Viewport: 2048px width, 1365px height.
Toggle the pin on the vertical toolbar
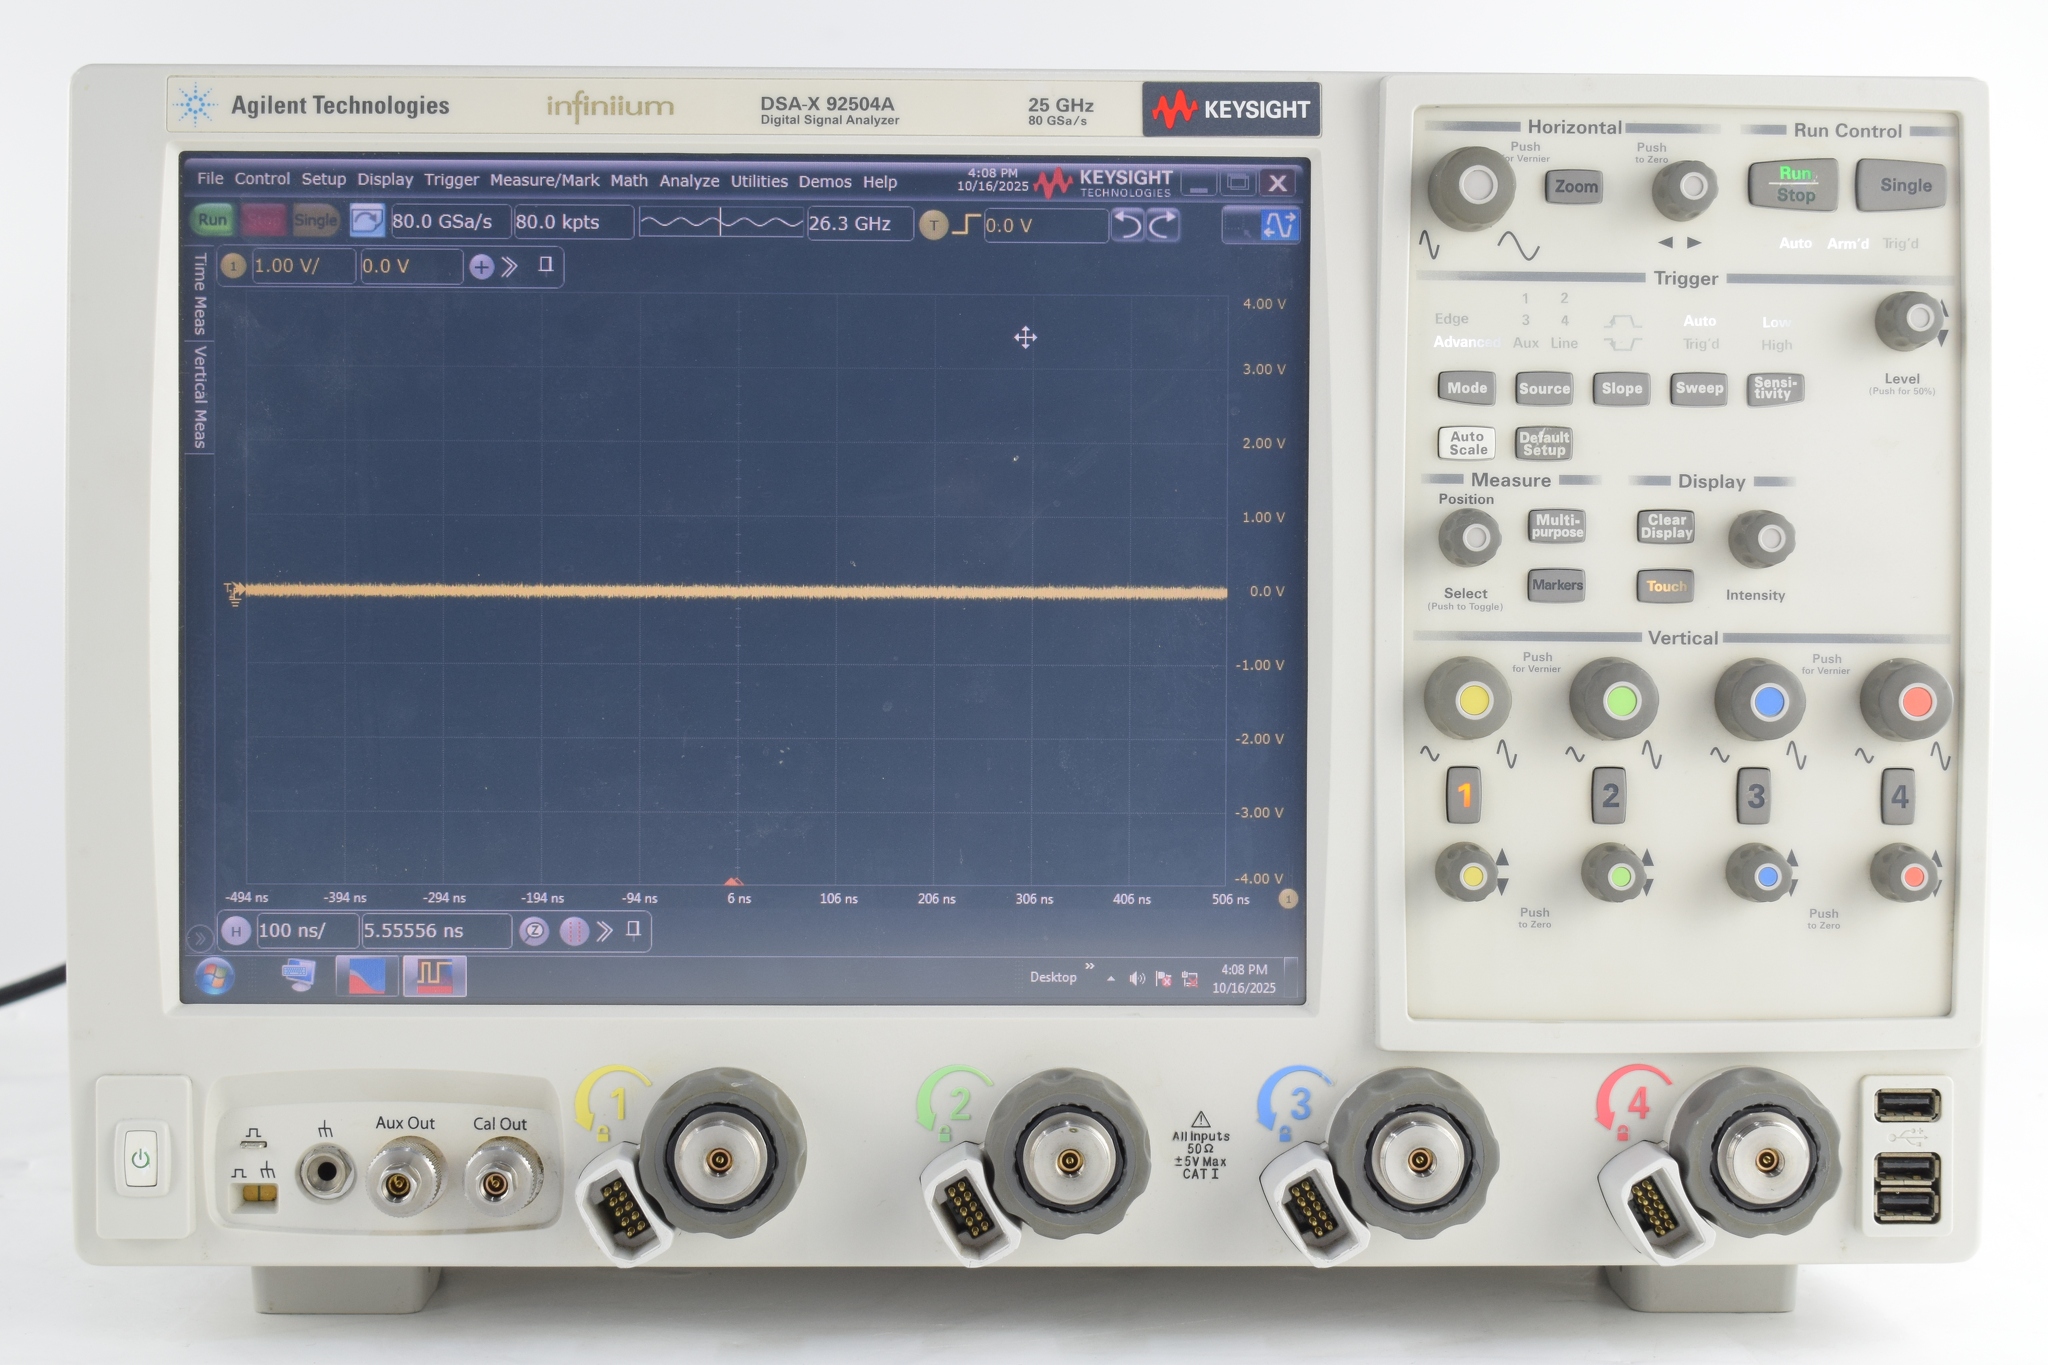point(545,265)
